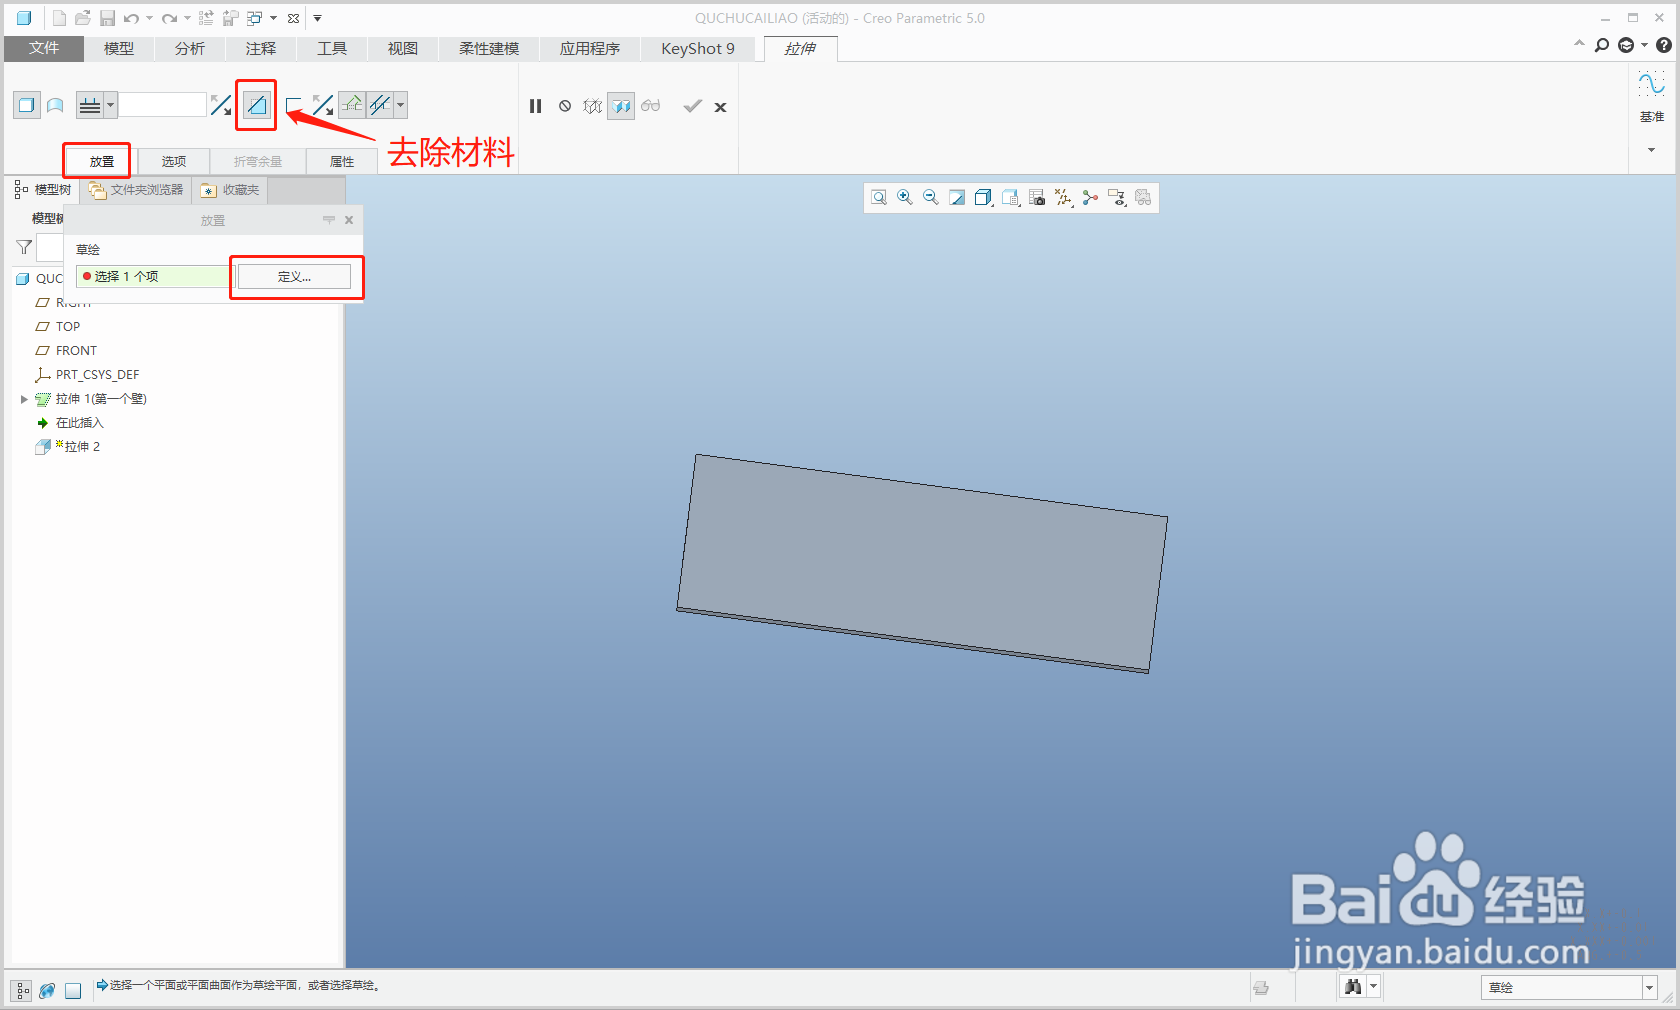Open selection filter 草绘 dropdown

(x=1649, y=988)
